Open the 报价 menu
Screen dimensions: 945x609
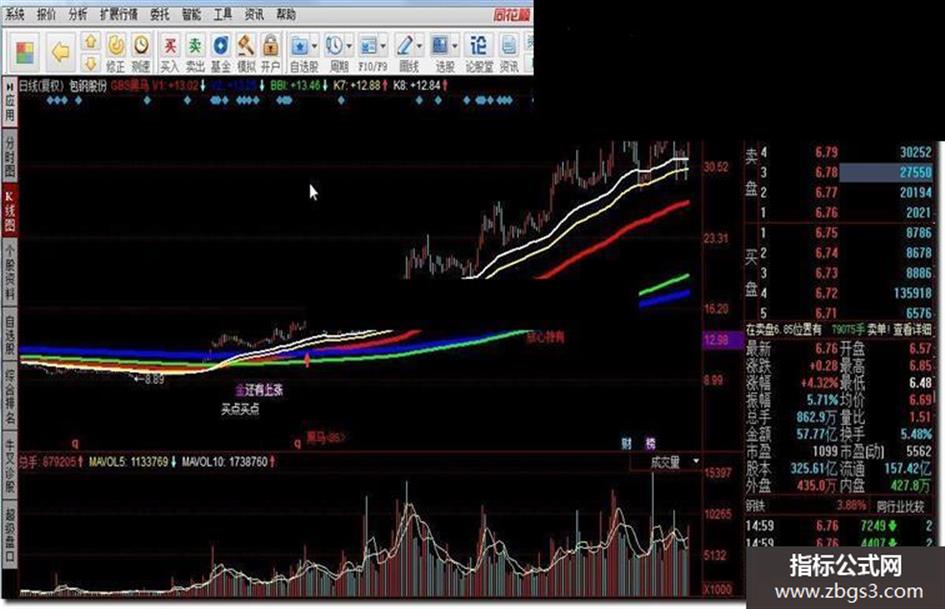pyautogui.click(x=46, y=14)
